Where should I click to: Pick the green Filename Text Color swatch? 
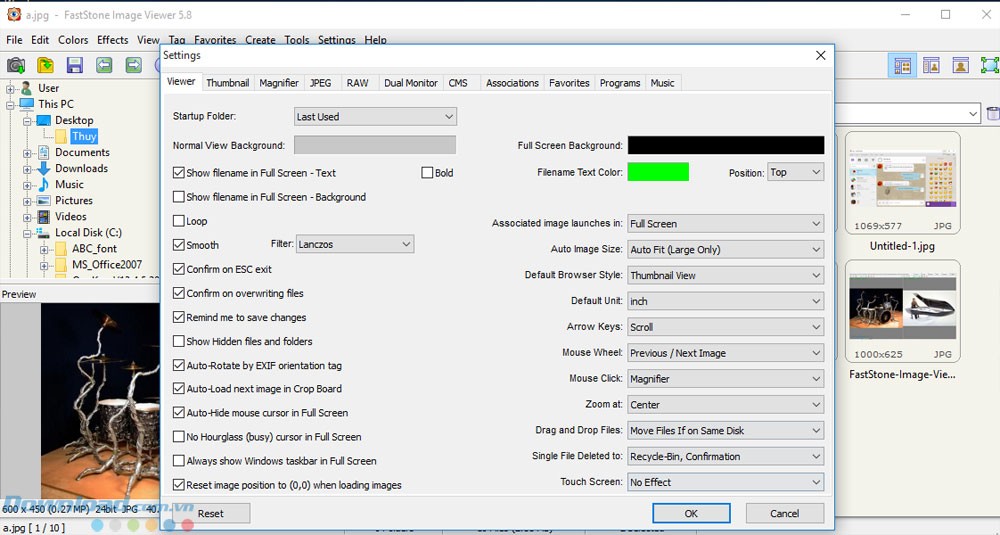point(658,172)
